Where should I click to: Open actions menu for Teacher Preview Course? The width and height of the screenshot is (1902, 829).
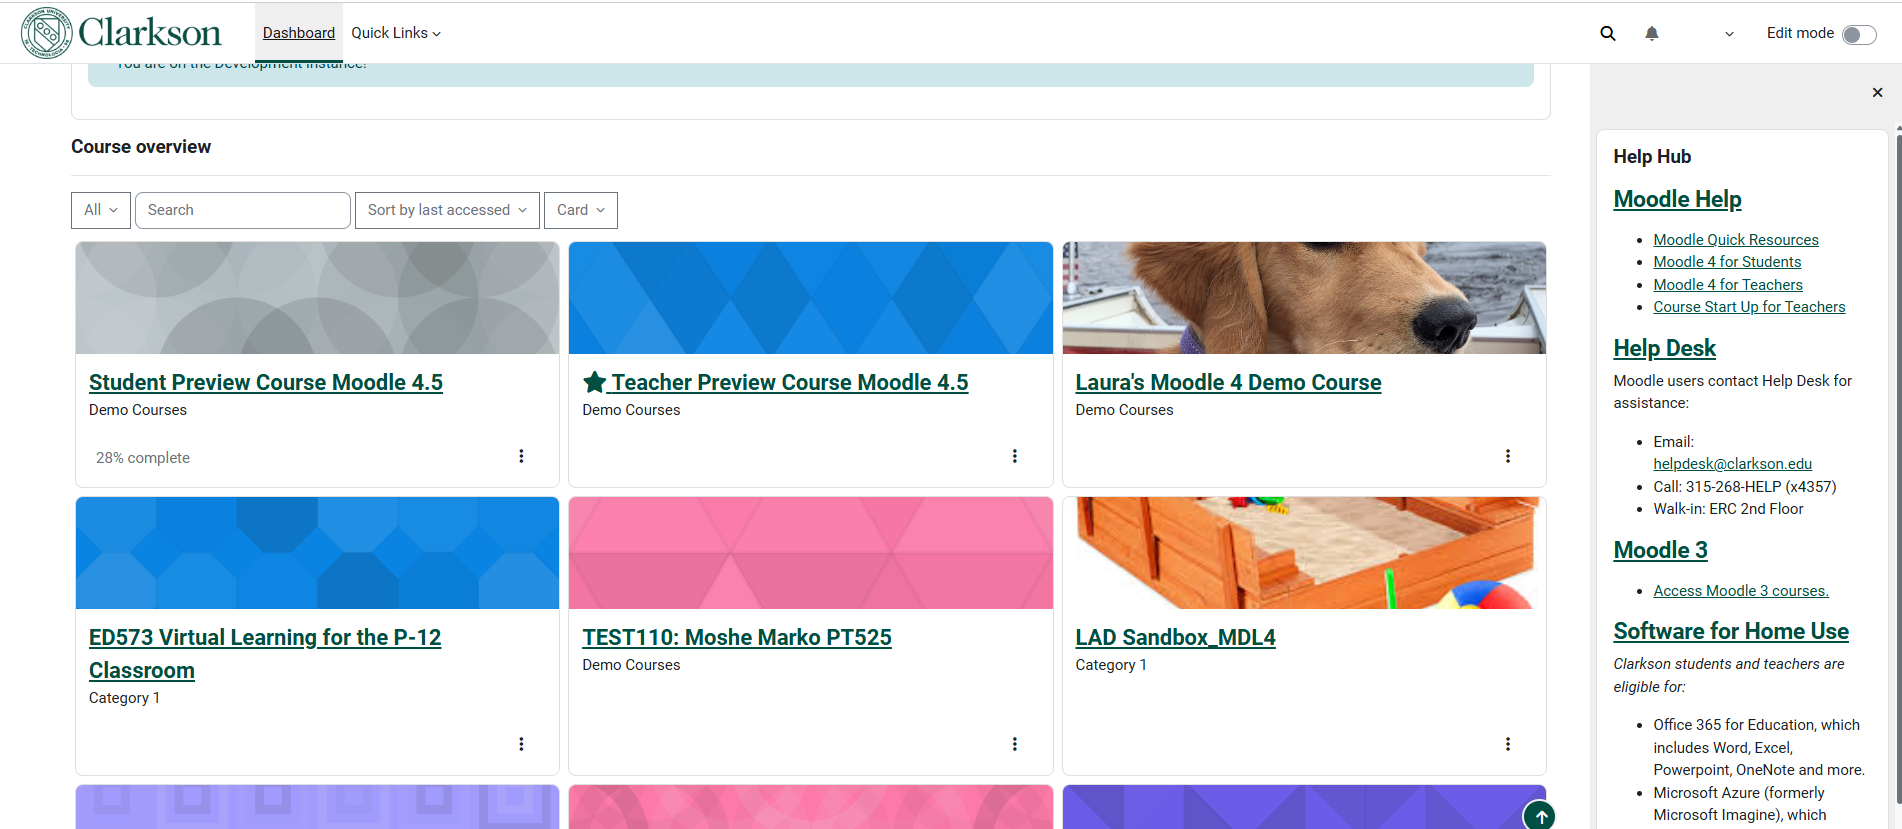(1015, 456)
